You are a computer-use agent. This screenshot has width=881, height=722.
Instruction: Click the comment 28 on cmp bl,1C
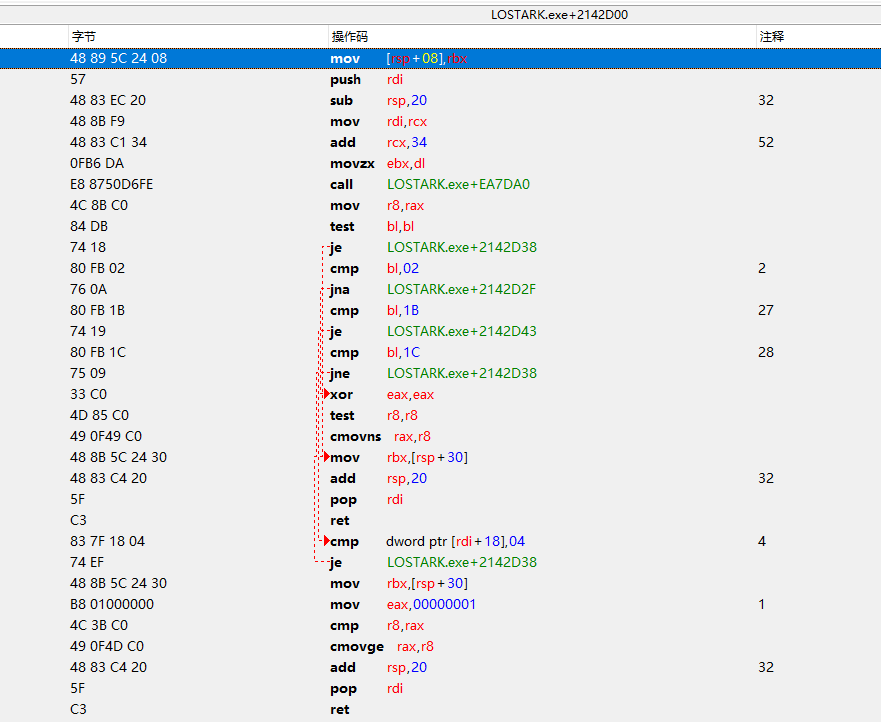(766, 352)
